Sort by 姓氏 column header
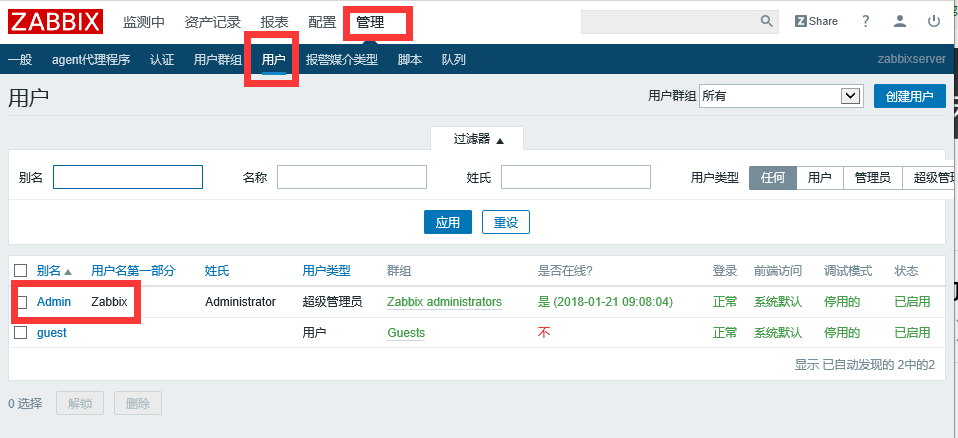The width and height of the screenshot is (958, 438). click(x=217, y=271)
